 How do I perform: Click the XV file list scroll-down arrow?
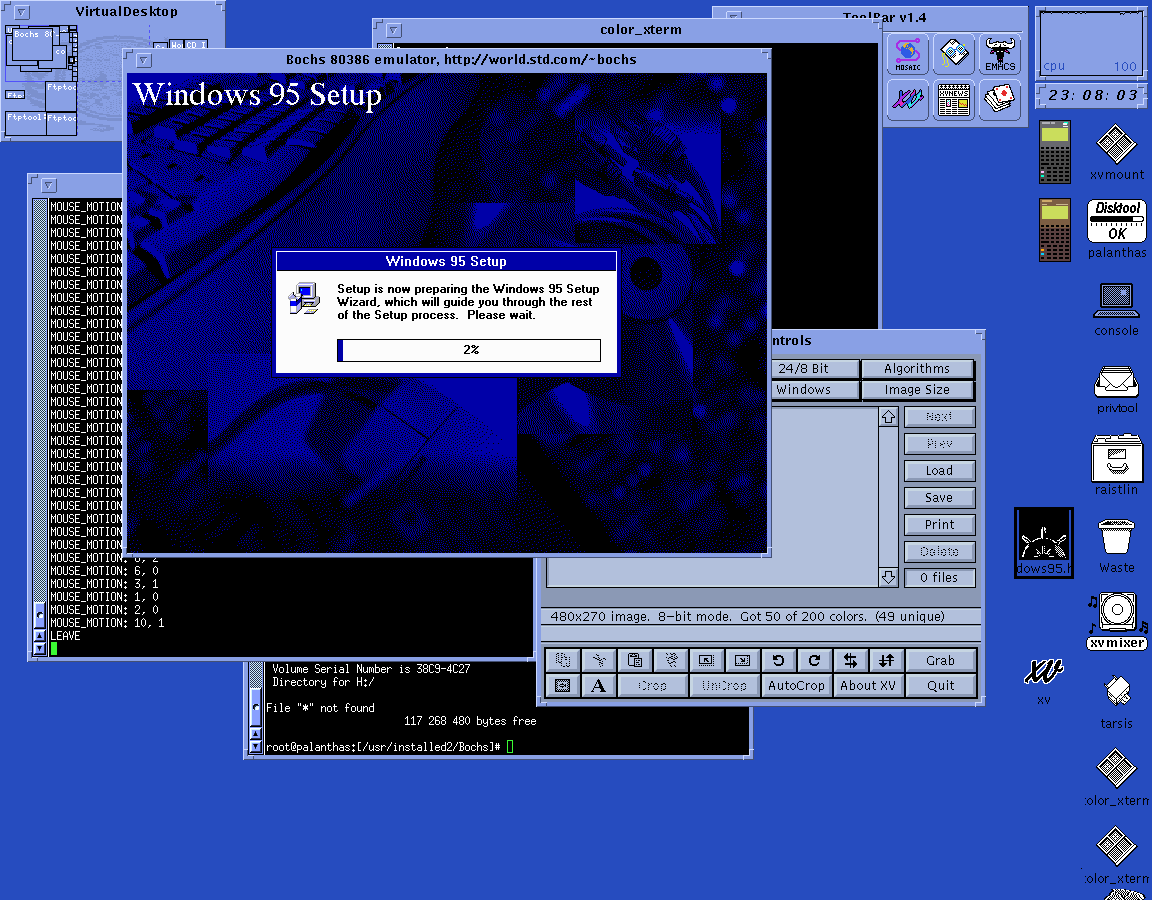(888, 577)
